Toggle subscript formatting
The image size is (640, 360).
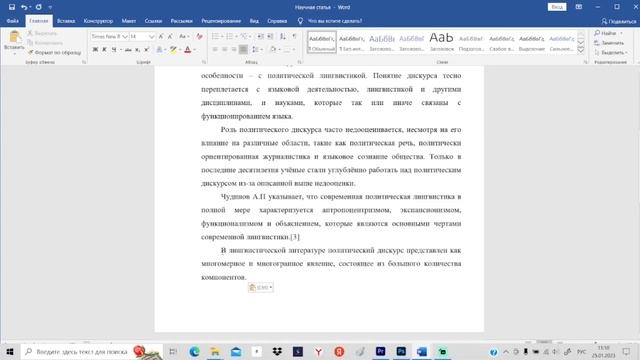click(138, 49)
